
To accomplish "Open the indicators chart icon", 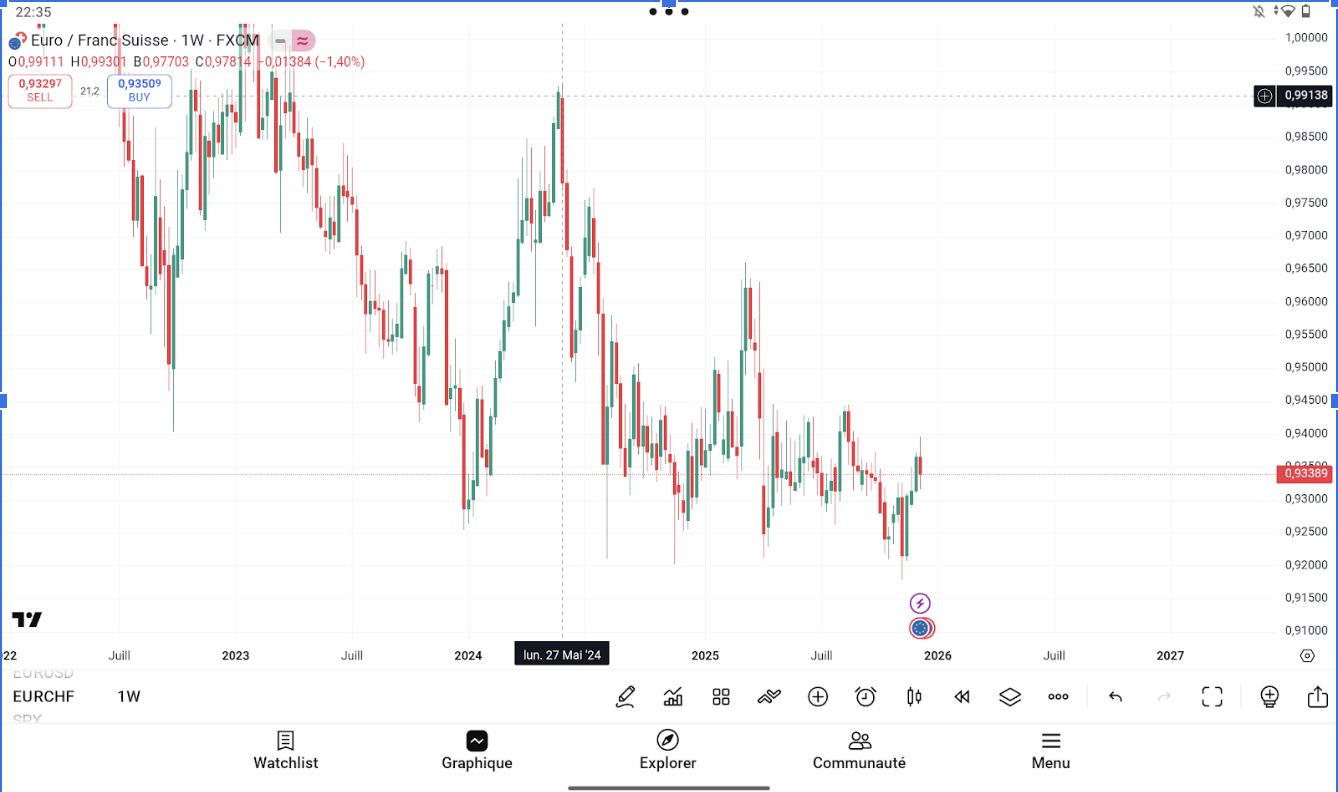I will pyautogui.click(x=673, y=697).
